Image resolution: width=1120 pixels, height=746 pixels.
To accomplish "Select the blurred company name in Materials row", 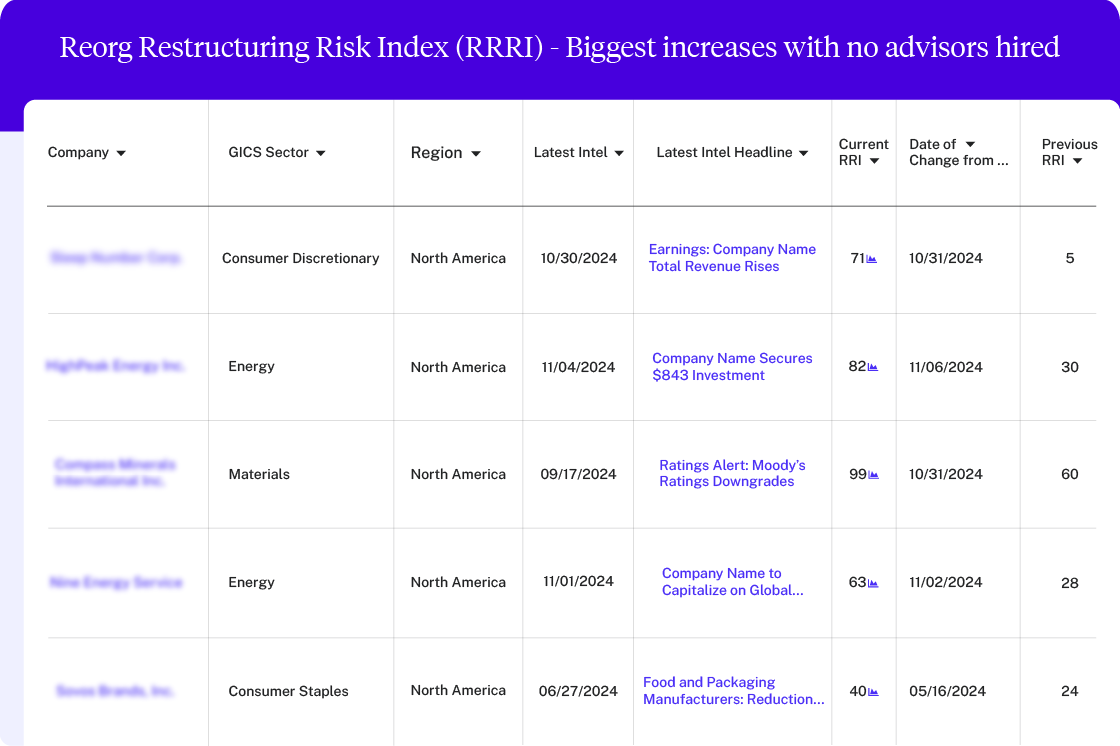I will point(115,473).
